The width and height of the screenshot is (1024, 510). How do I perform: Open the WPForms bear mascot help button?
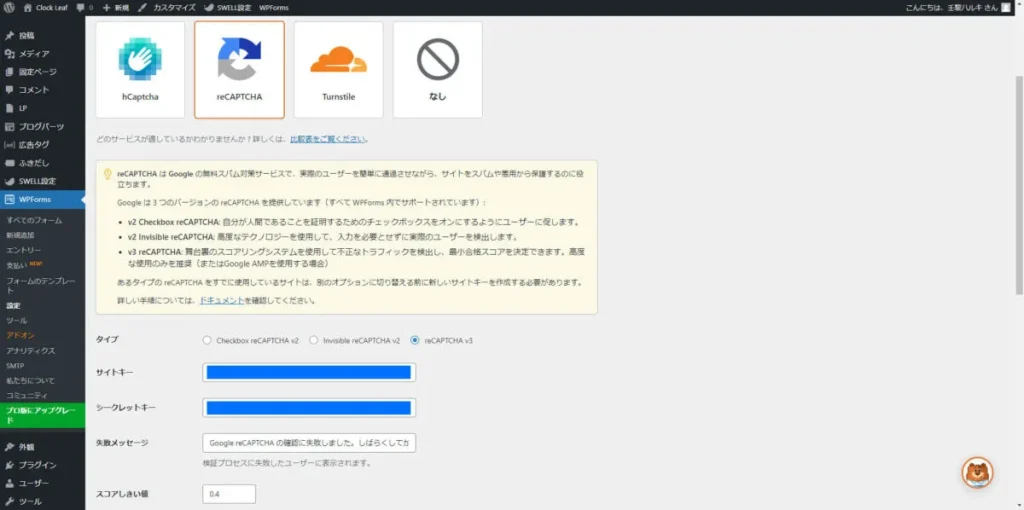pyautogui.click(x=978, y=473)
